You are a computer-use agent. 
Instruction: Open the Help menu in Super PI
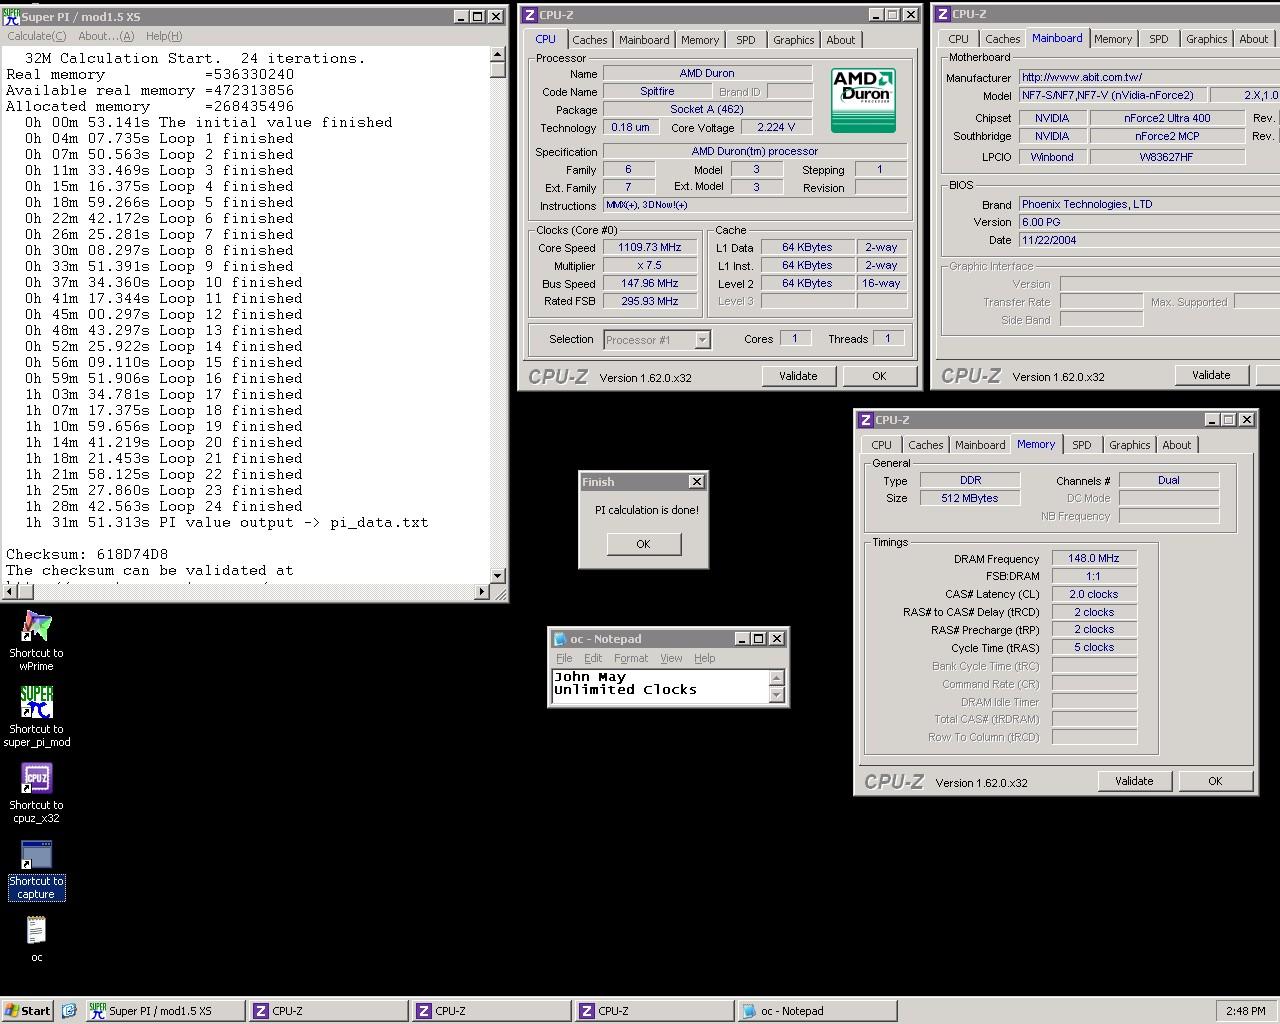164,36
